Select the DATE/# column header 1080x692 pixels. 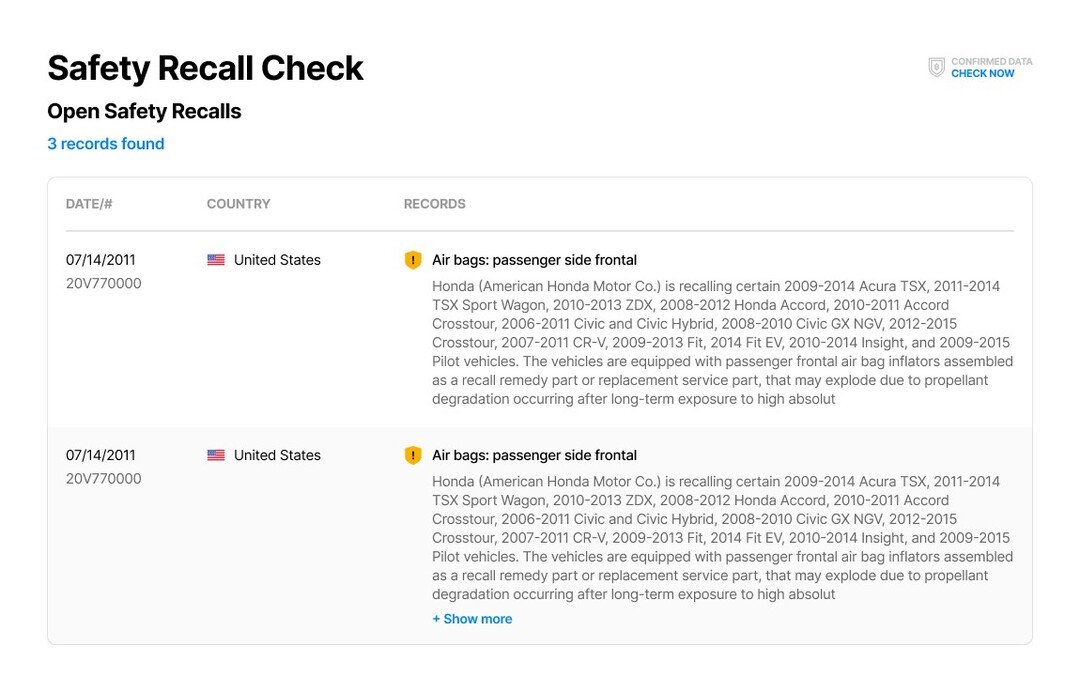tap(88, 204)
